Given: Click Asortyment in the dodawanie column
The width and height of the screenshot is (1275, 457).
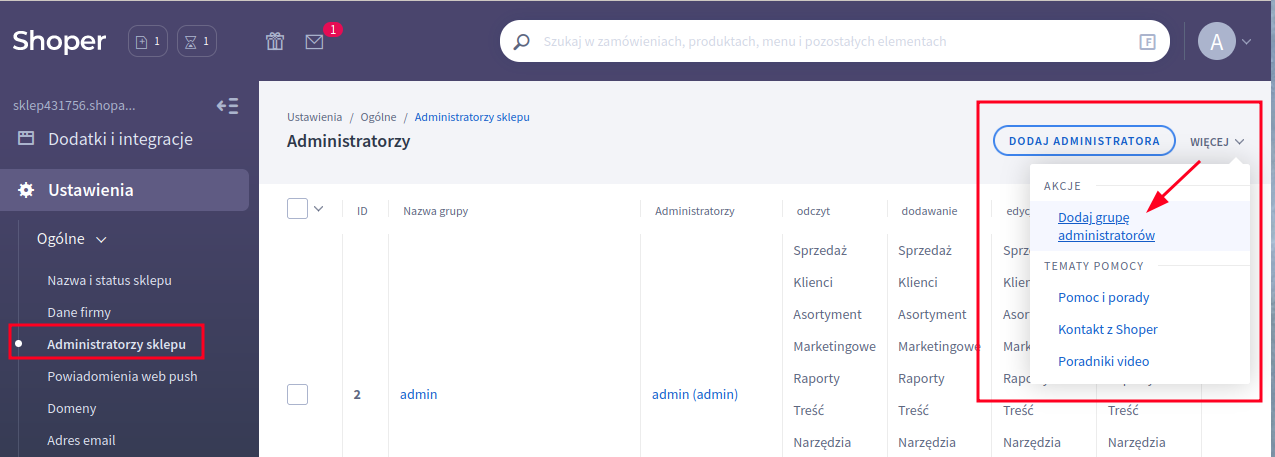Looking at the screenshot, I should (x=932, y=314).
